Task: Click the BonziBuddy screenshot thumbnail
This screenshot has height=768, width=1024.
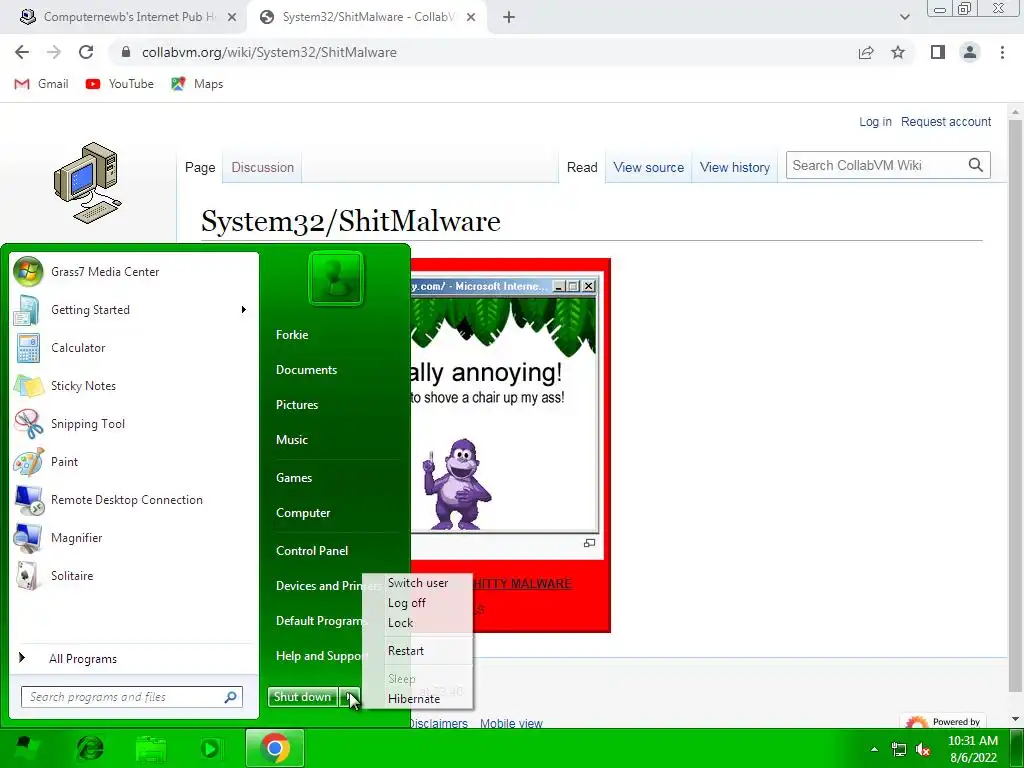Action: pos(504,406)
